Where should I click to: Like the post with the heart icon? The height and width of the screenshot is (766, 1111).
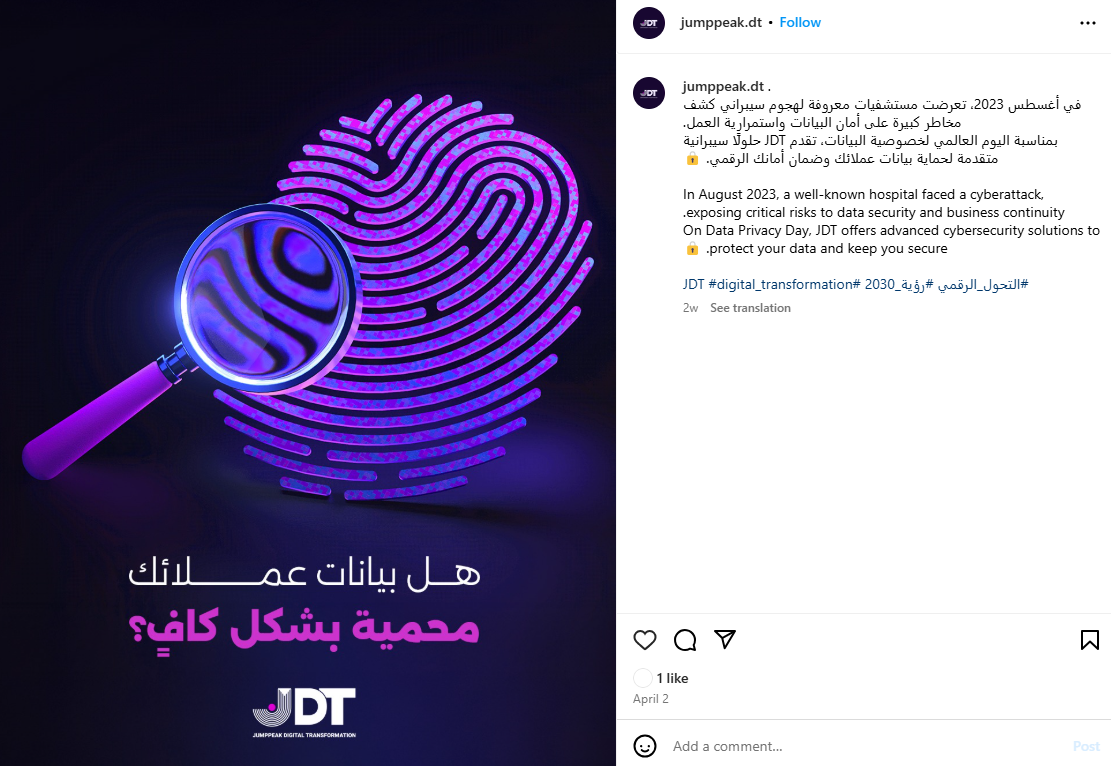644,640
